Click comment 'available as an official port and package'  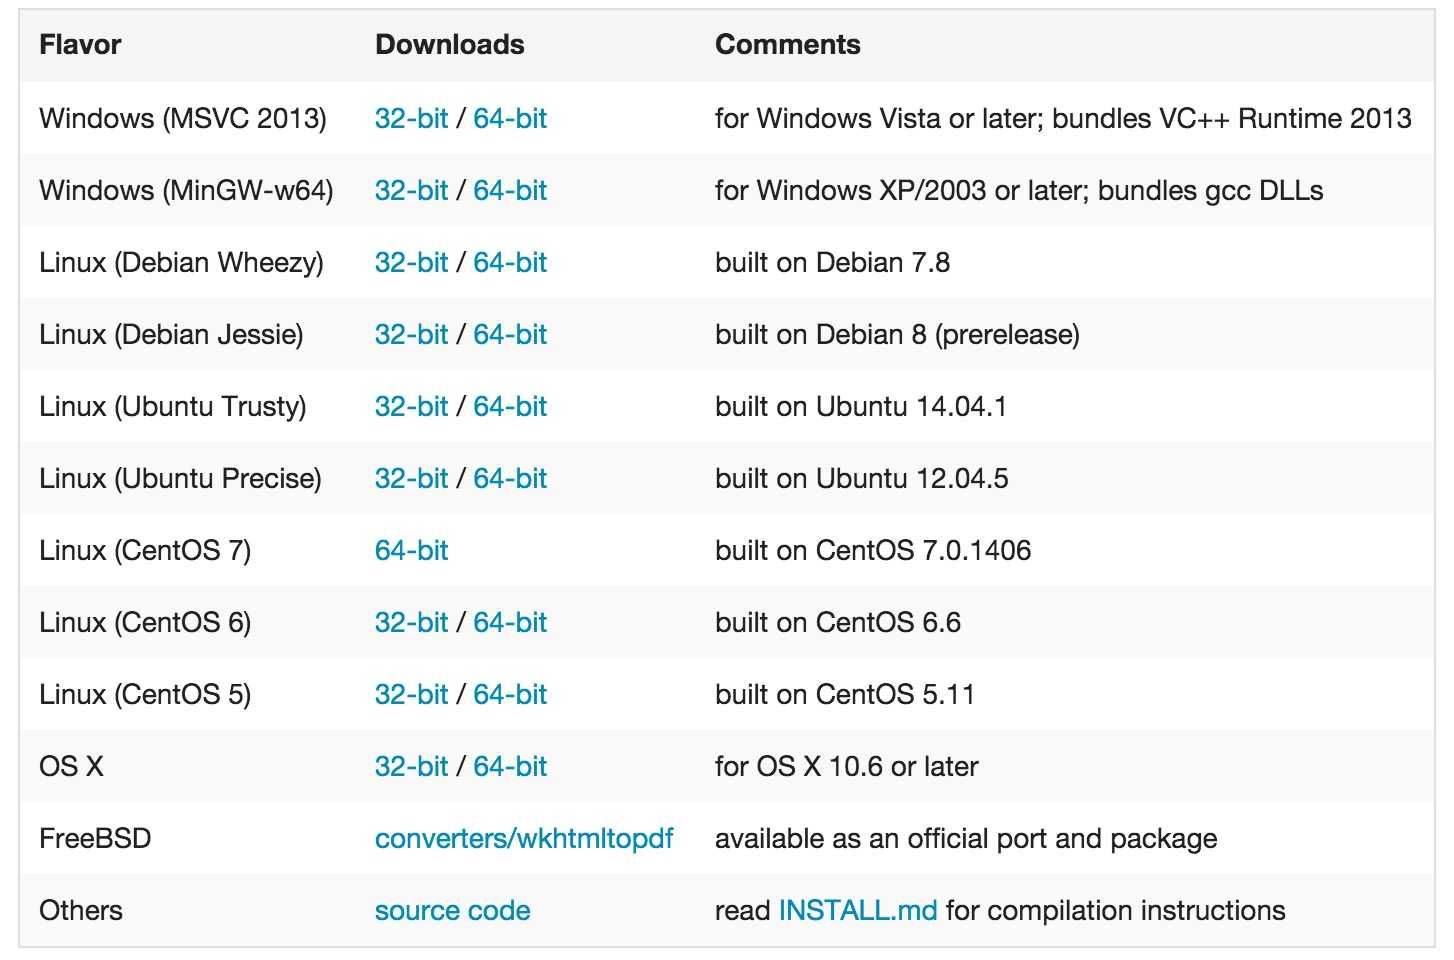click(966, 838)
